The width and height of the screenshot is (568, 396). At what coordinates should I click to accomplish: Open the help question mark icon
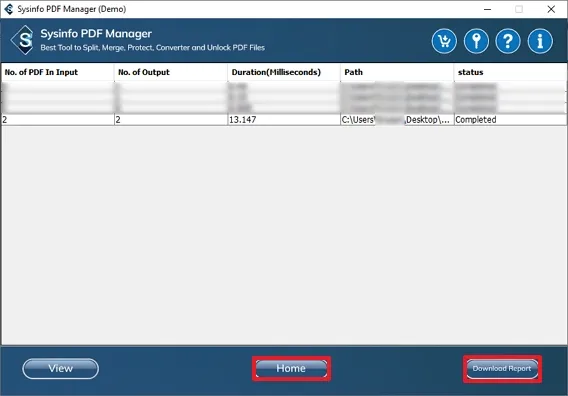pos(508,41)
